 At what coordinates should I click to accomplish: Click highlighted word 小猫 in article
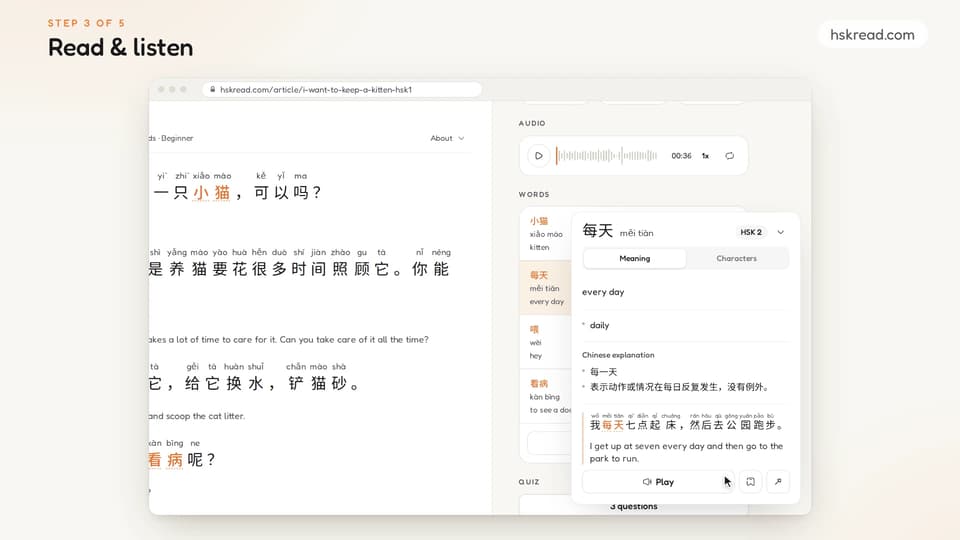tap(212, 192)
